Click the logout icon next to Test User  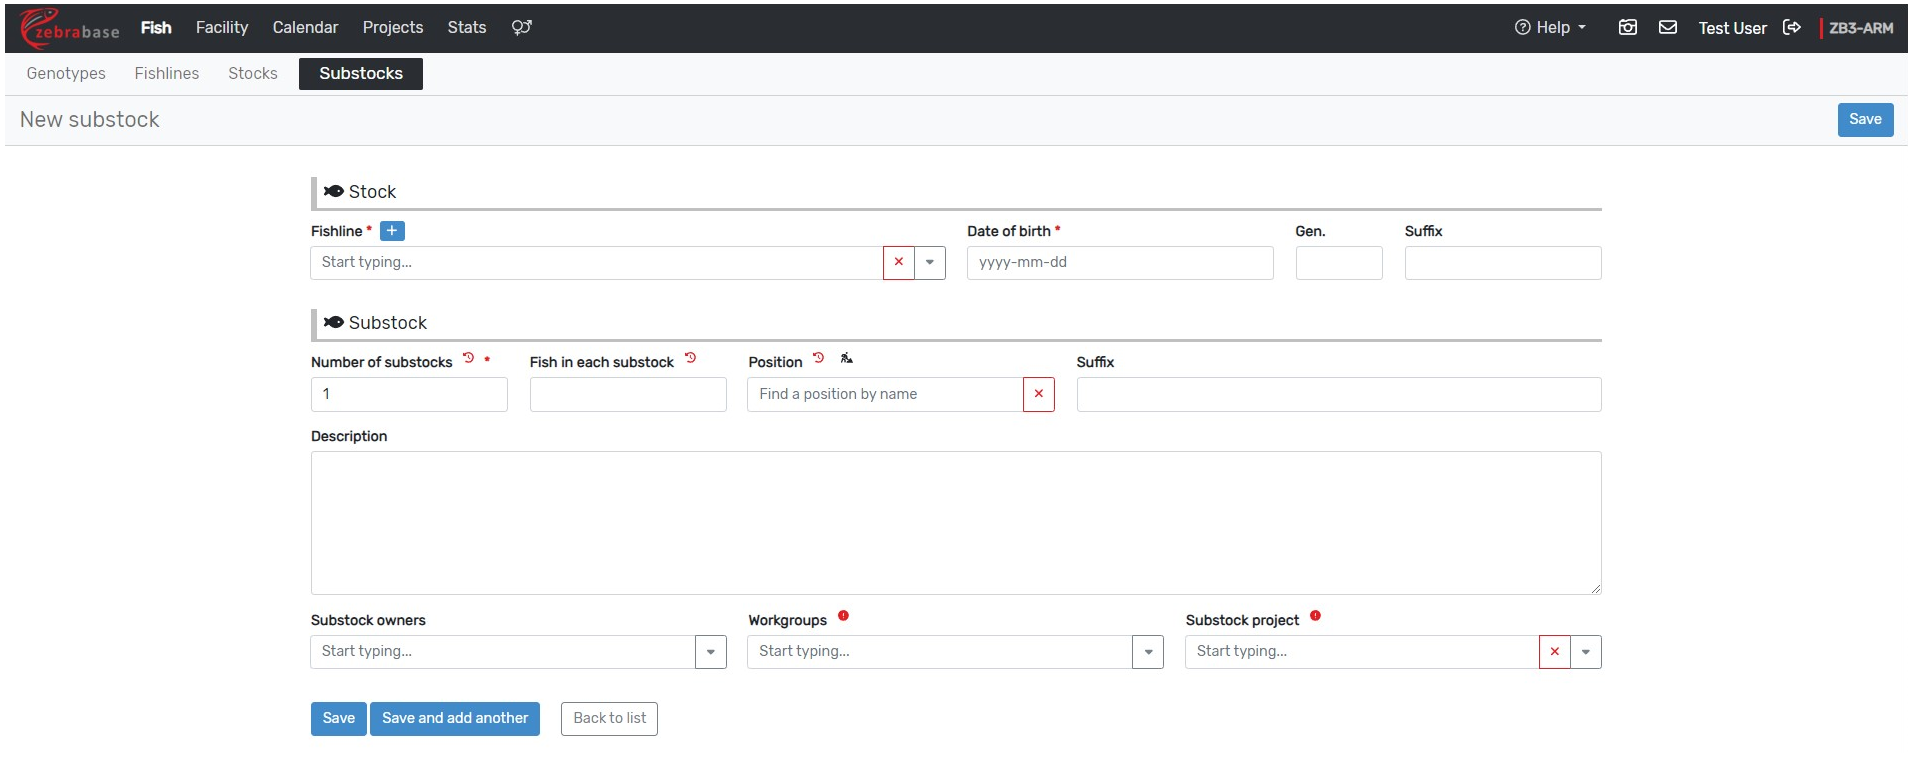tap(1791, 28)
